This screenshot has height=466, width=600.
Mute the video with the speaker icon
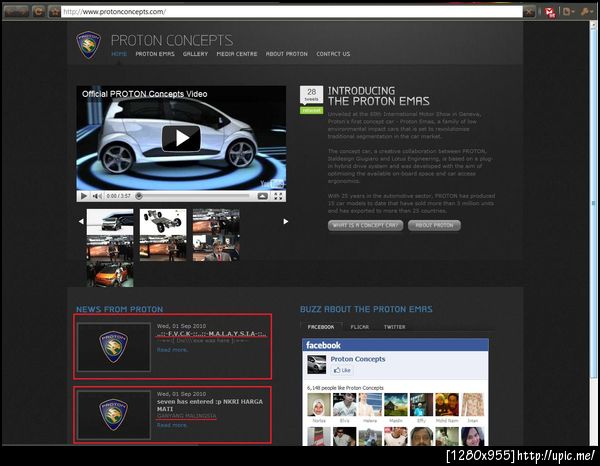pyautogui.click(x=97, y=196)
